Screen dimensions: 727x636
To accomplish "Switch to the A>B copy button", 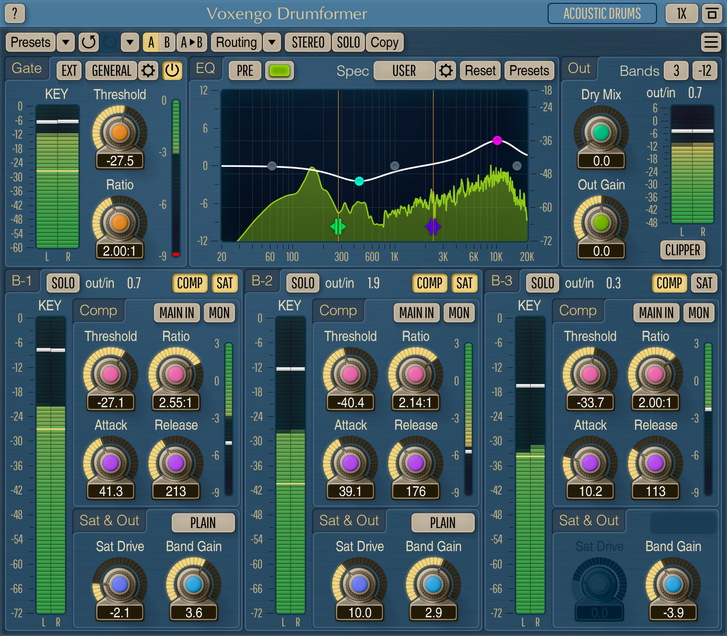I will [191, 43].
